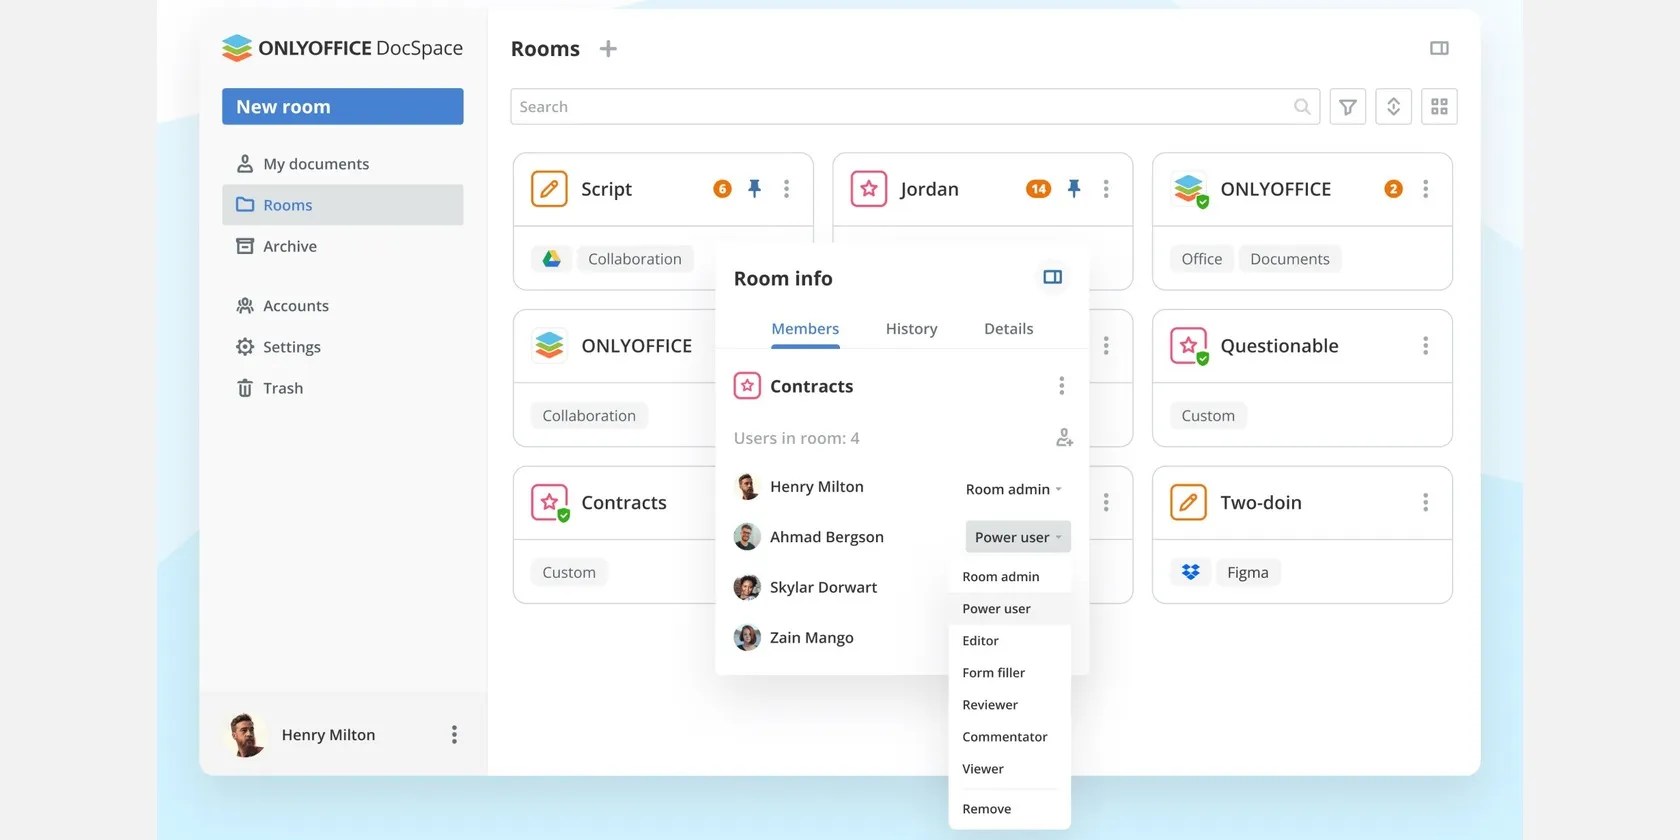
Task: Click the add user icon in Room info
Action: pos(1064,438)
